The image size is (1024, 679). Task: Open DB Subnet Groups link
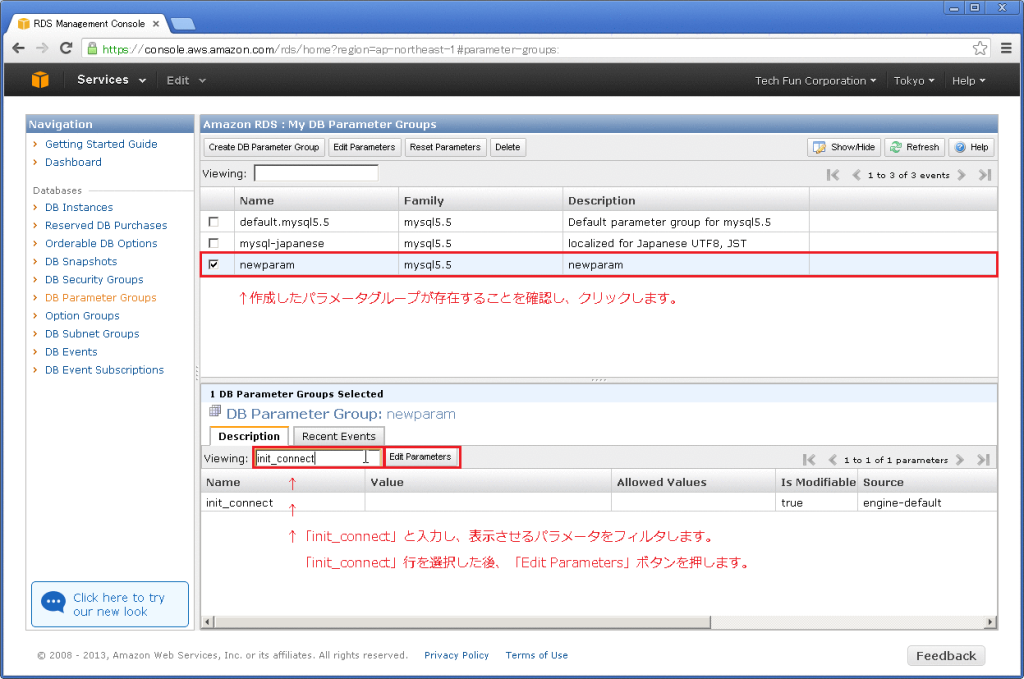[x=92, y=334]
